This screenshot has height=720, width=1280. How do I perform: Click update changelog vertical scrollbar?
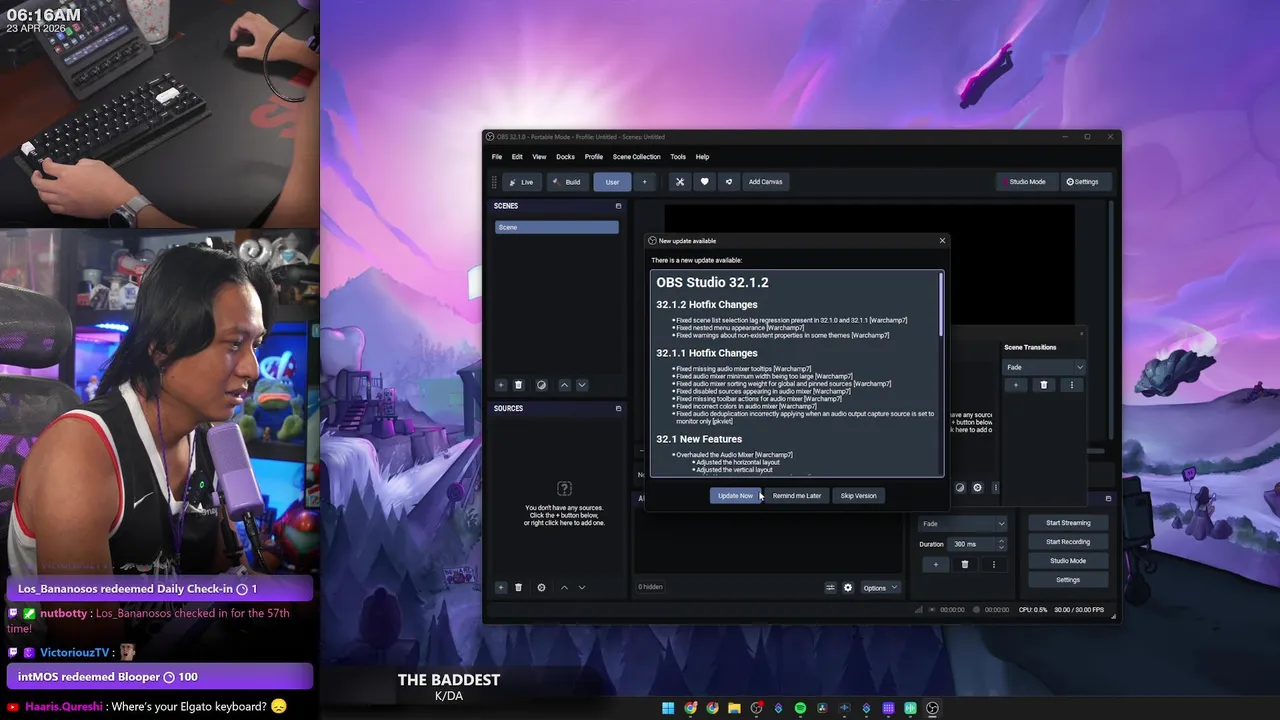point(940,305)
